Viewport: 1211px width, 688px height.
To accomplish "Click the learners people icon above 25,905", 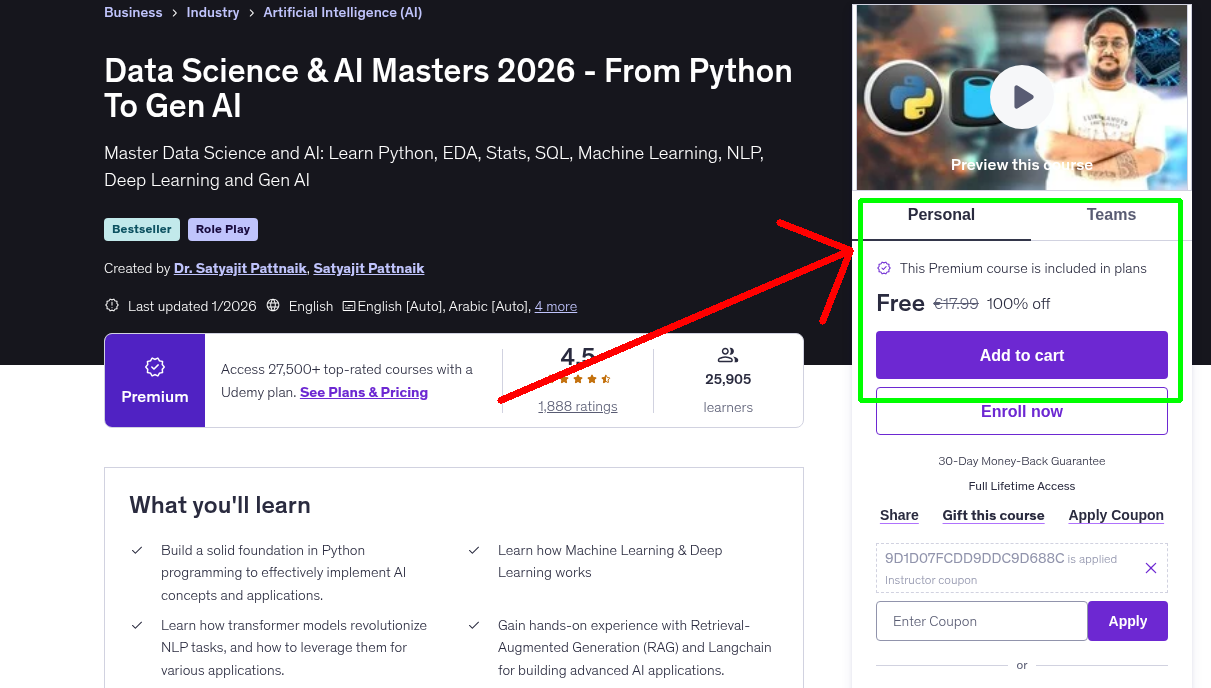I will 728,354.
